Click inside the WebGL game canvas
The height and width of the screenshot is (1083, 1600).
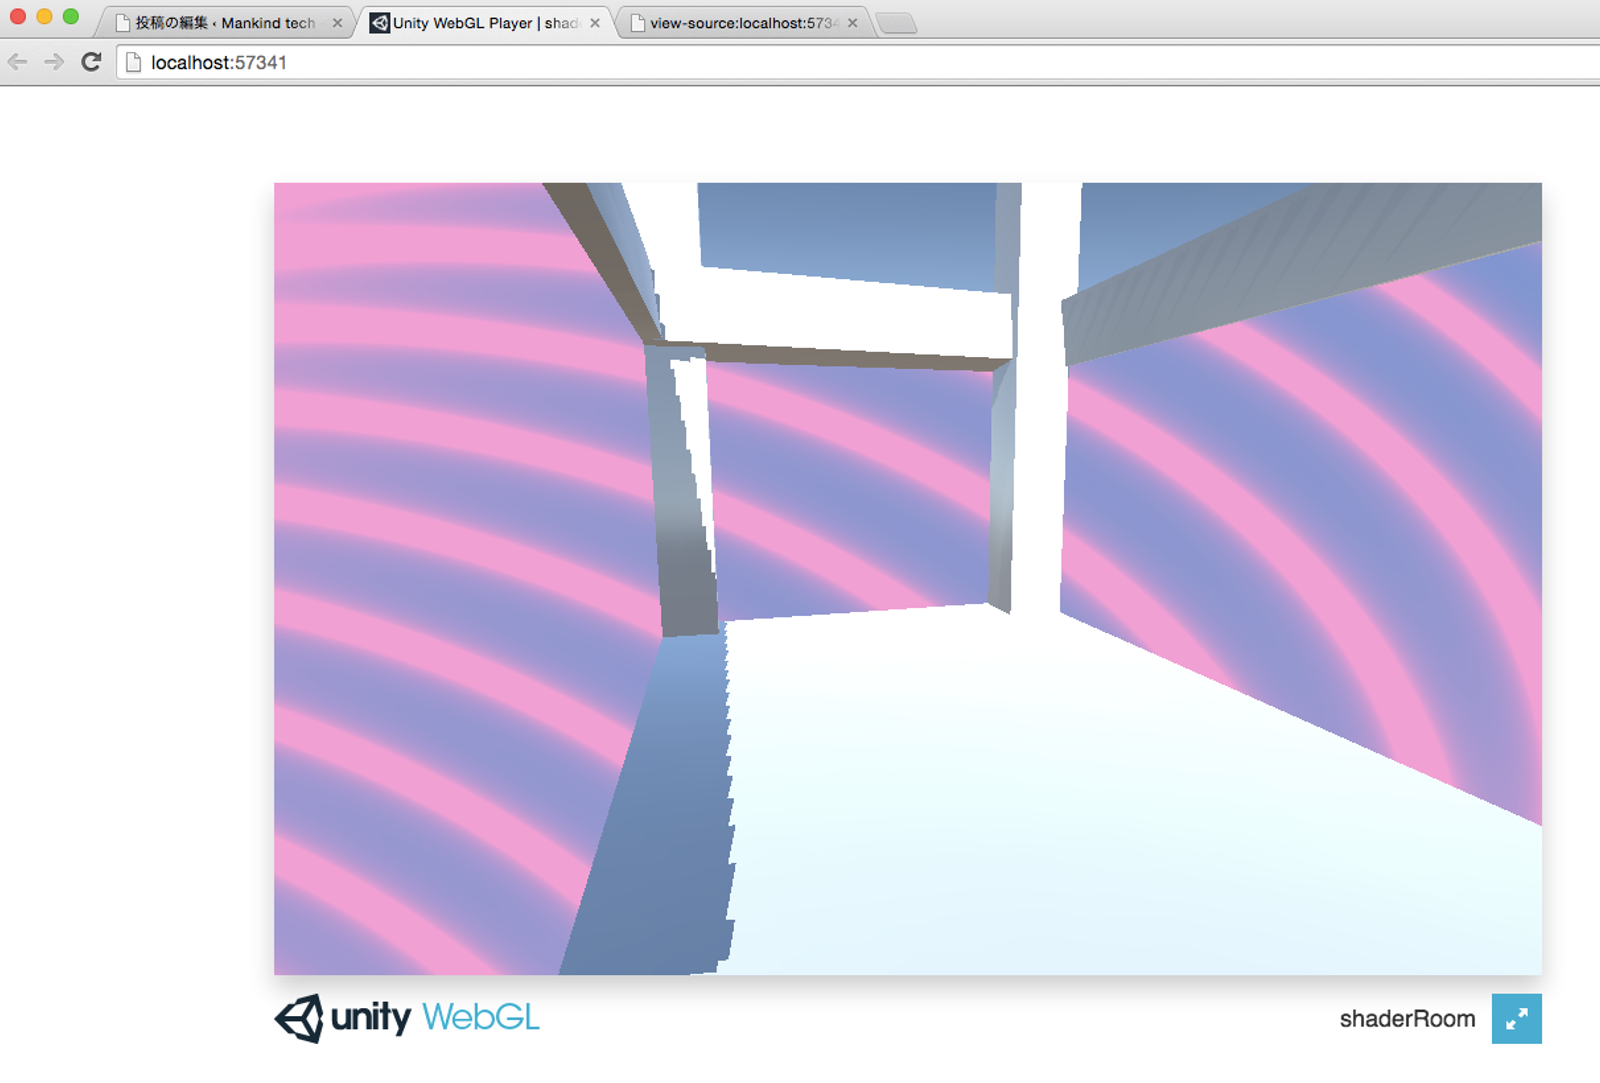[908, 578]
